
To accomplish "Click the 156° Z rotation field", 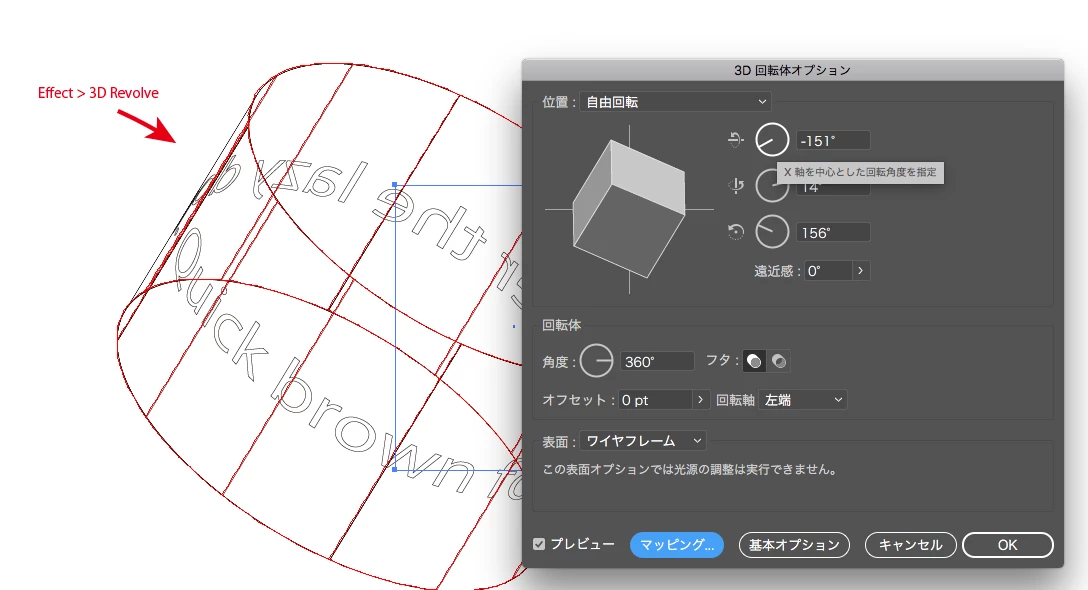I will (x=833, y=233).
